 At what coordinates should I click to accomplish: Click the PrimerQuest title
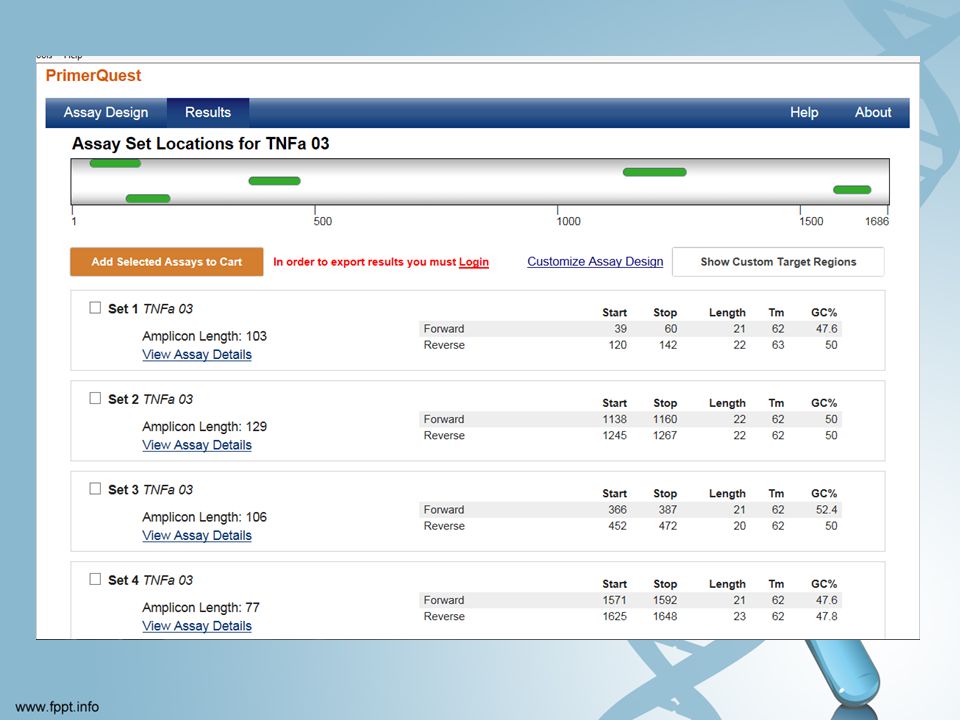(x=94, y=75)
